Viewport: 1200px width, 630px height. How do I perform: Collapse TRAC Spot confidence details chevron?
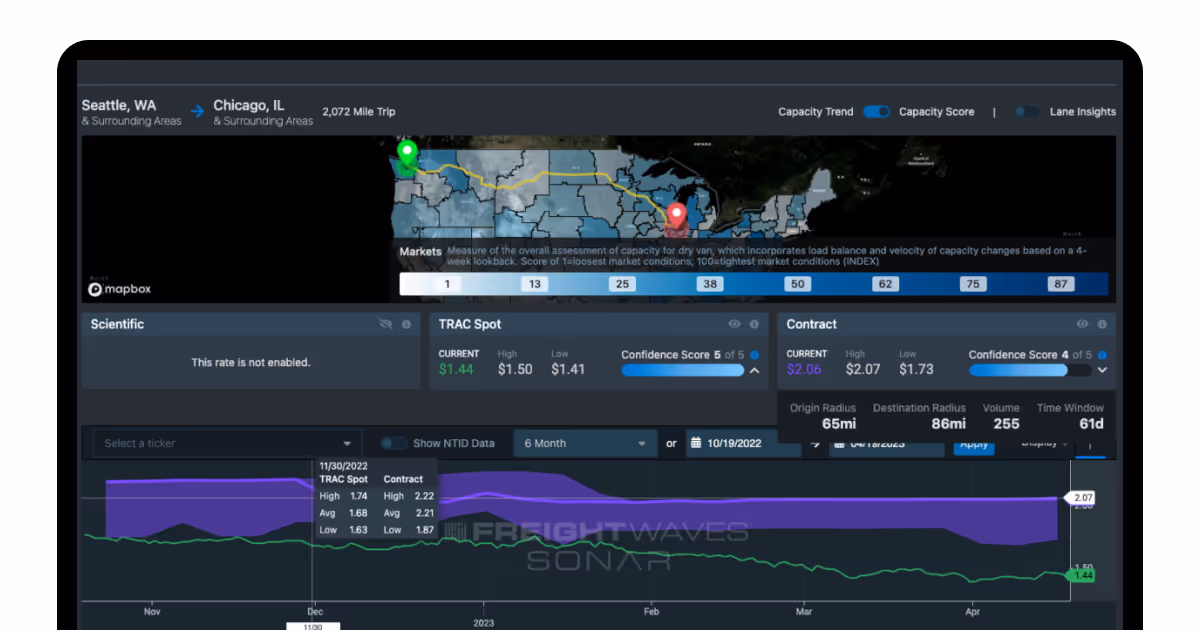click(x=754, y=370)
